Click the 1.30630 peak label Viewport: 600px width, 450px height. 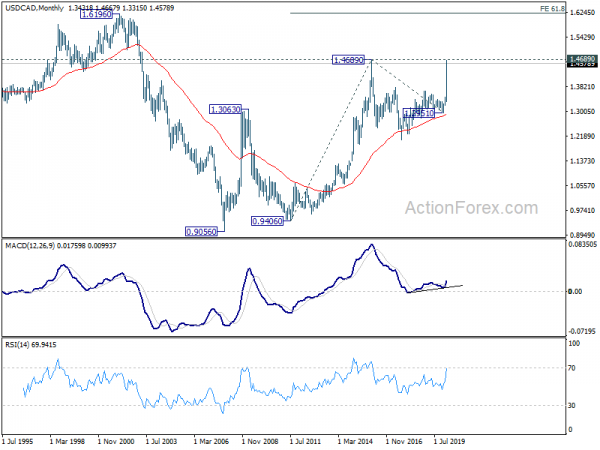pos(226,110)
